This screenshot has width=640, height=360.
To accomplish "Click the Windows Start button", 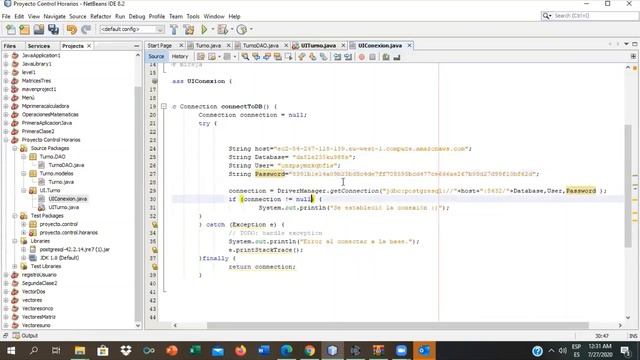I will pos(11,350).
